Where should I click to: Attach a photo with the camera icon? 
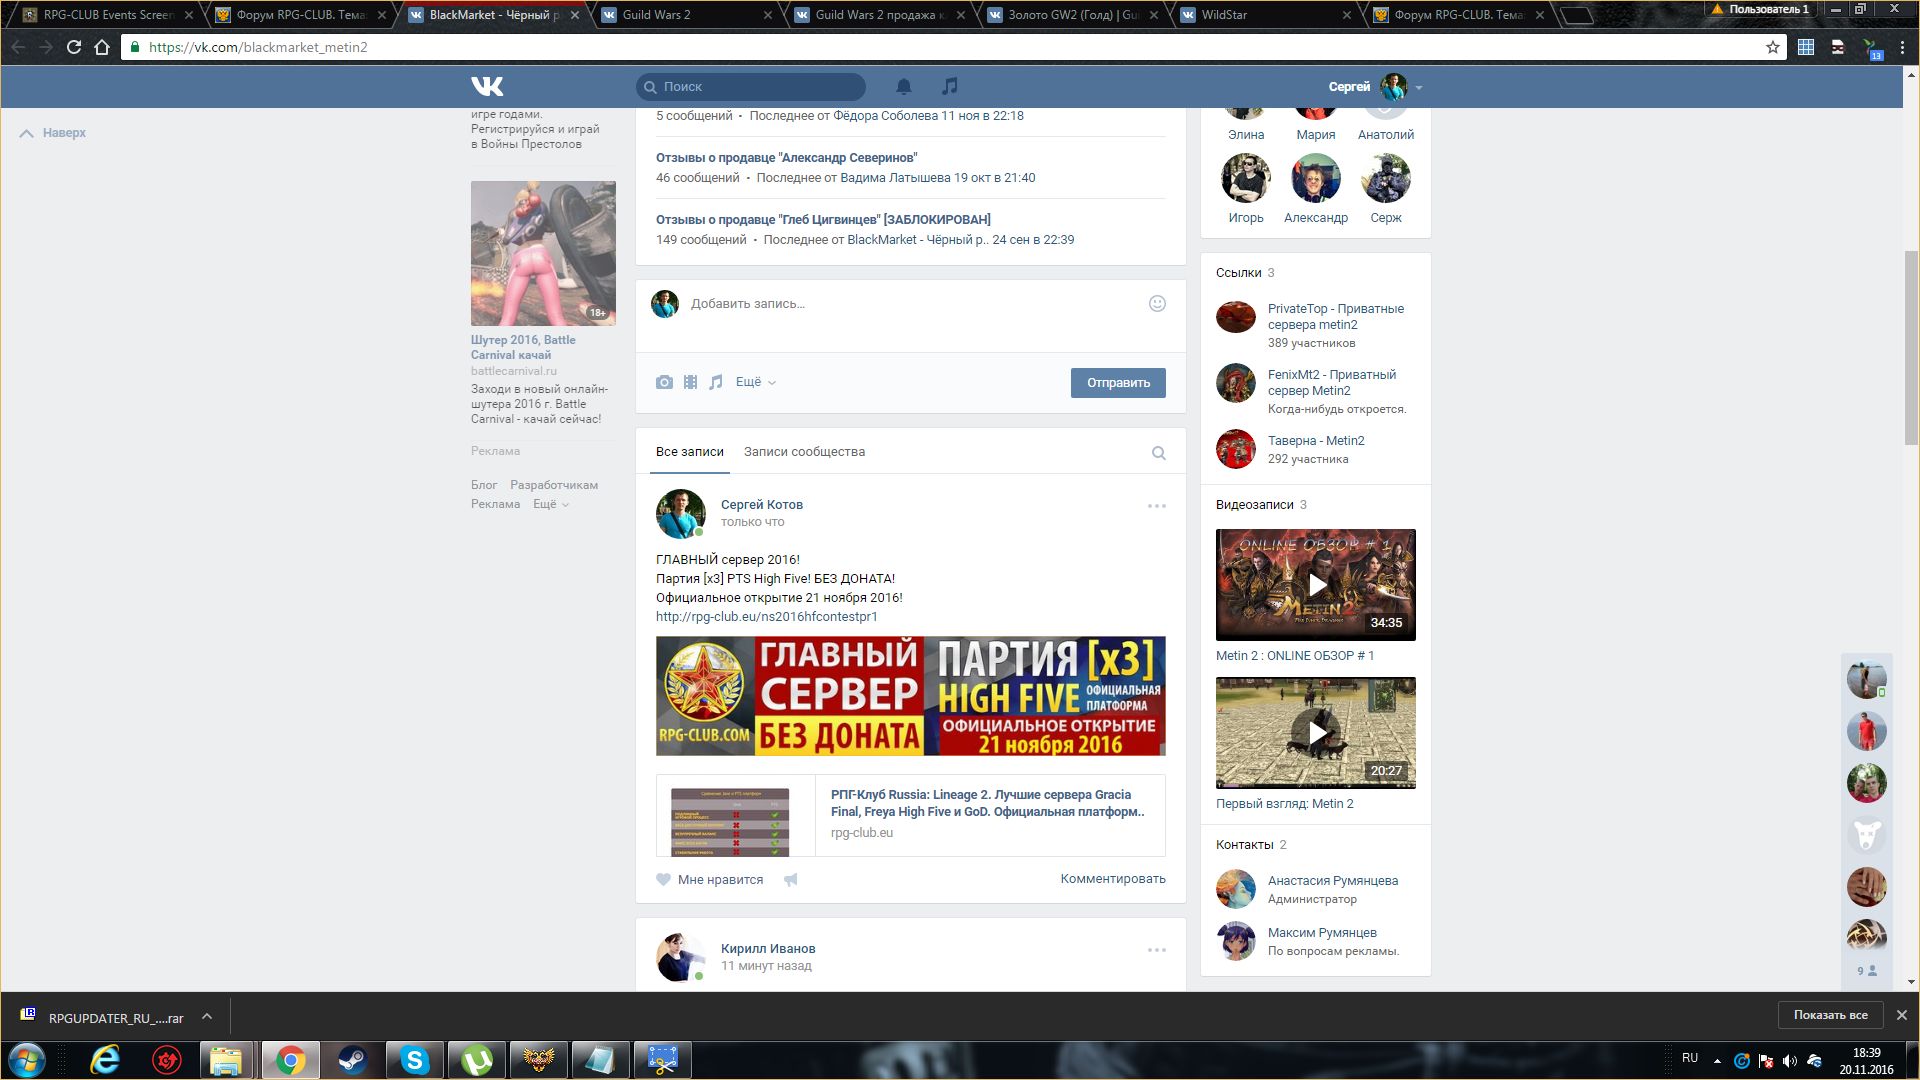tap(664, 382)
